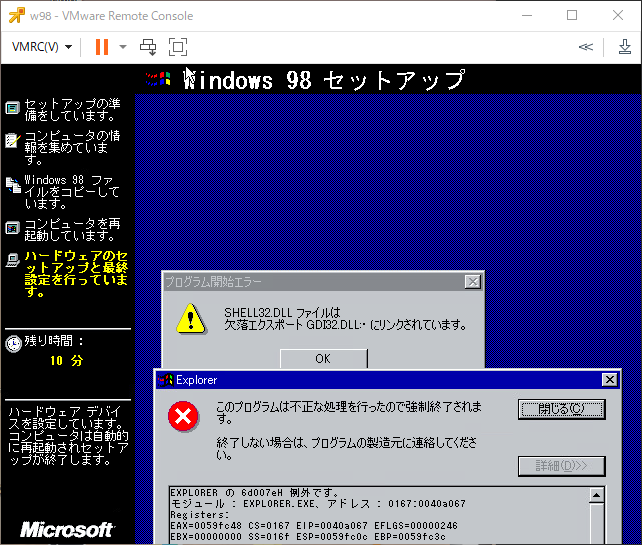
Task: Expand the power options dropdown arrow
Action: [122, 47]
